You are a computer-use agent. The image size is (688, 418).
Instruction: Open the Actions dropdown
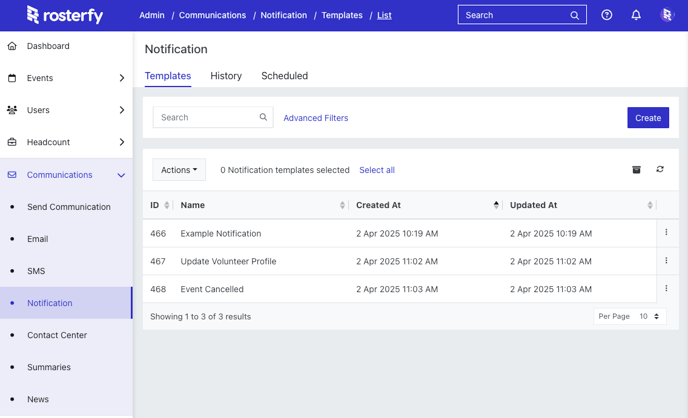[179, 170]
